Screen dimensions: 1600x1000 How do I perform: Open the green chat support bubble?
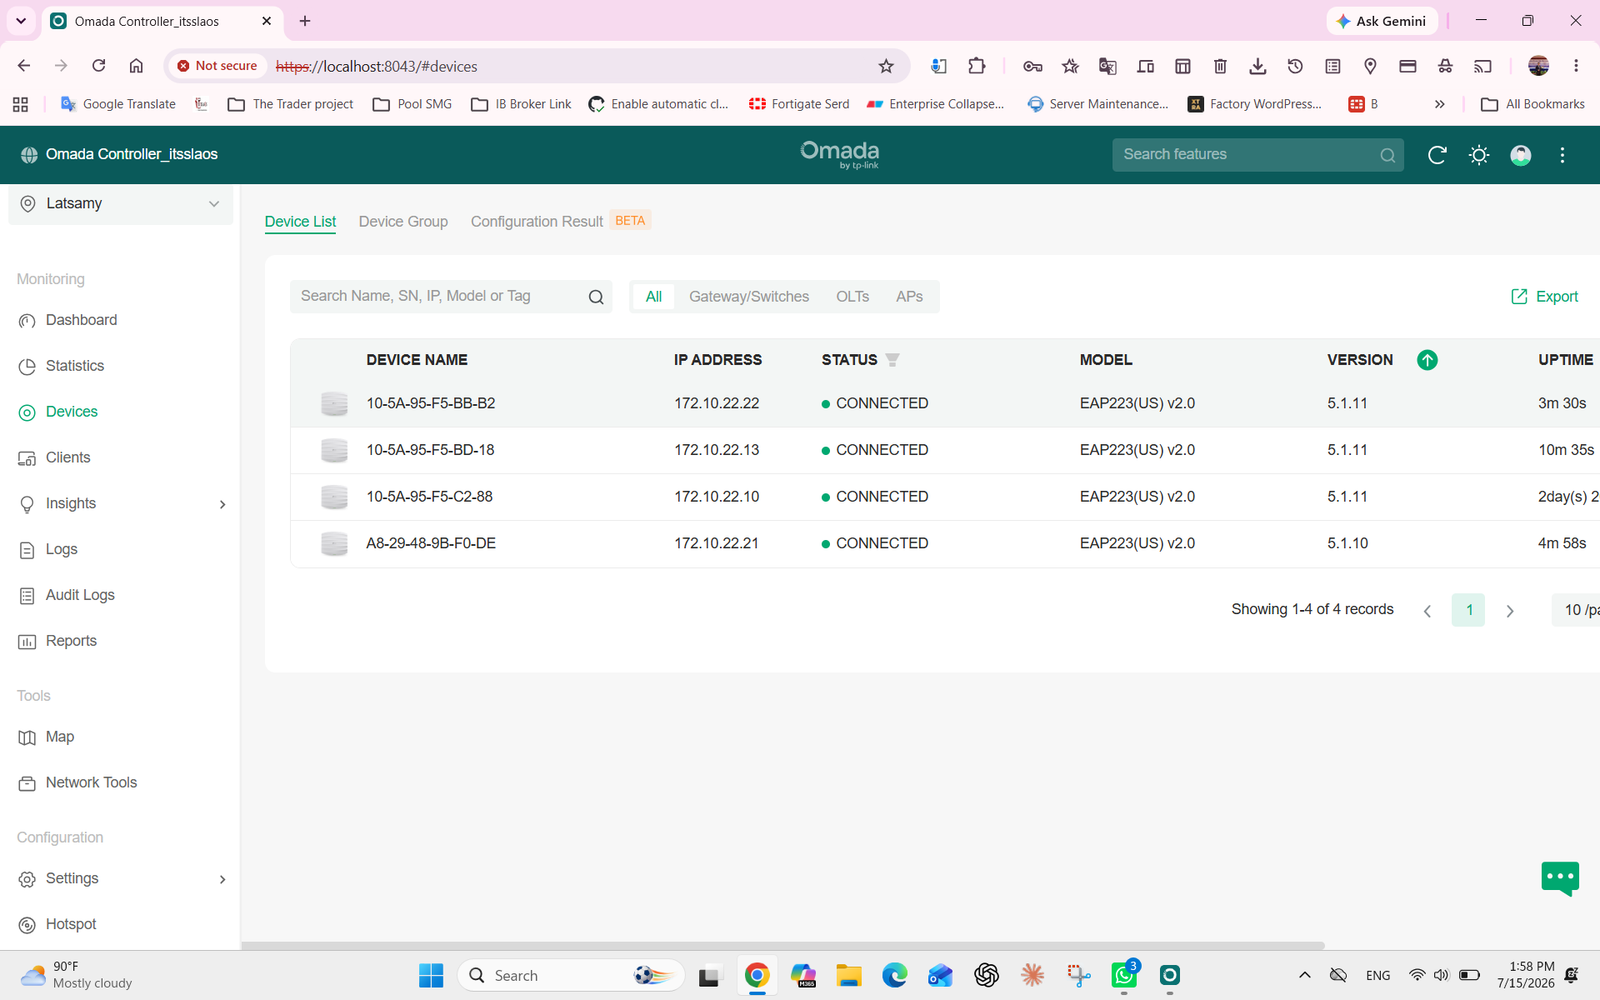click(1560, 879)
